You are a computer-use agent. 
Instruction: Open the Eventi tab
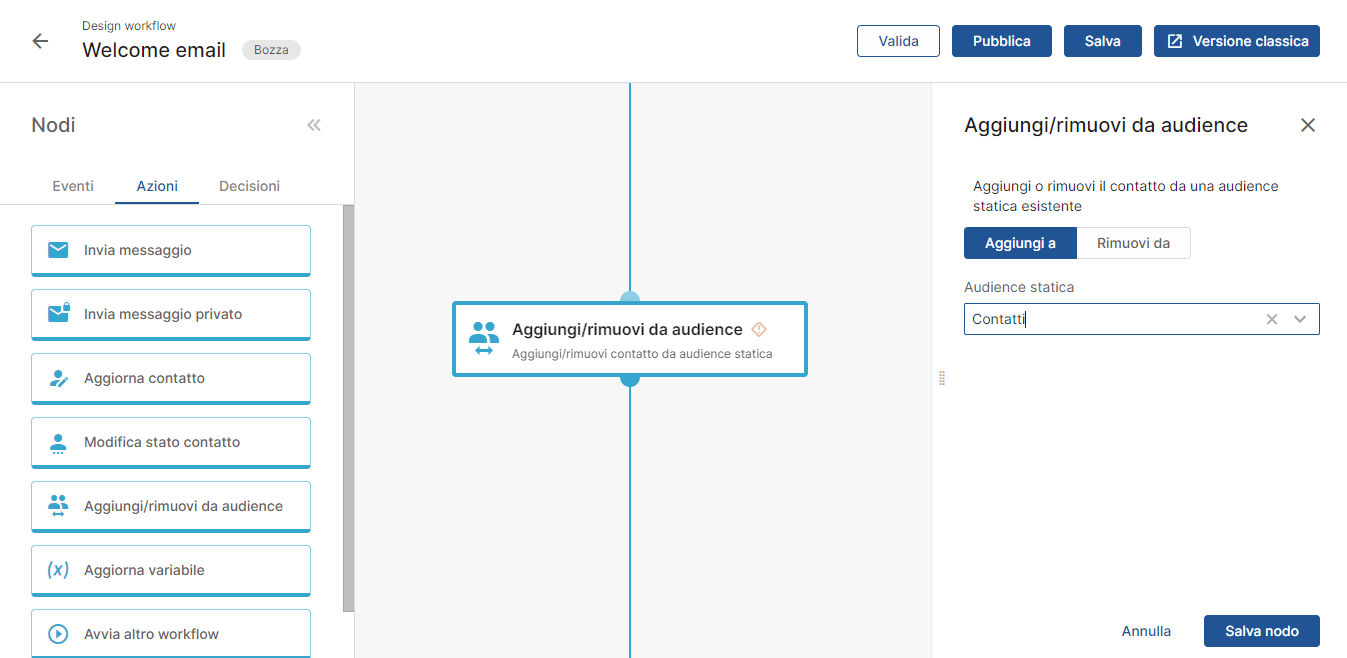[73, 186]
